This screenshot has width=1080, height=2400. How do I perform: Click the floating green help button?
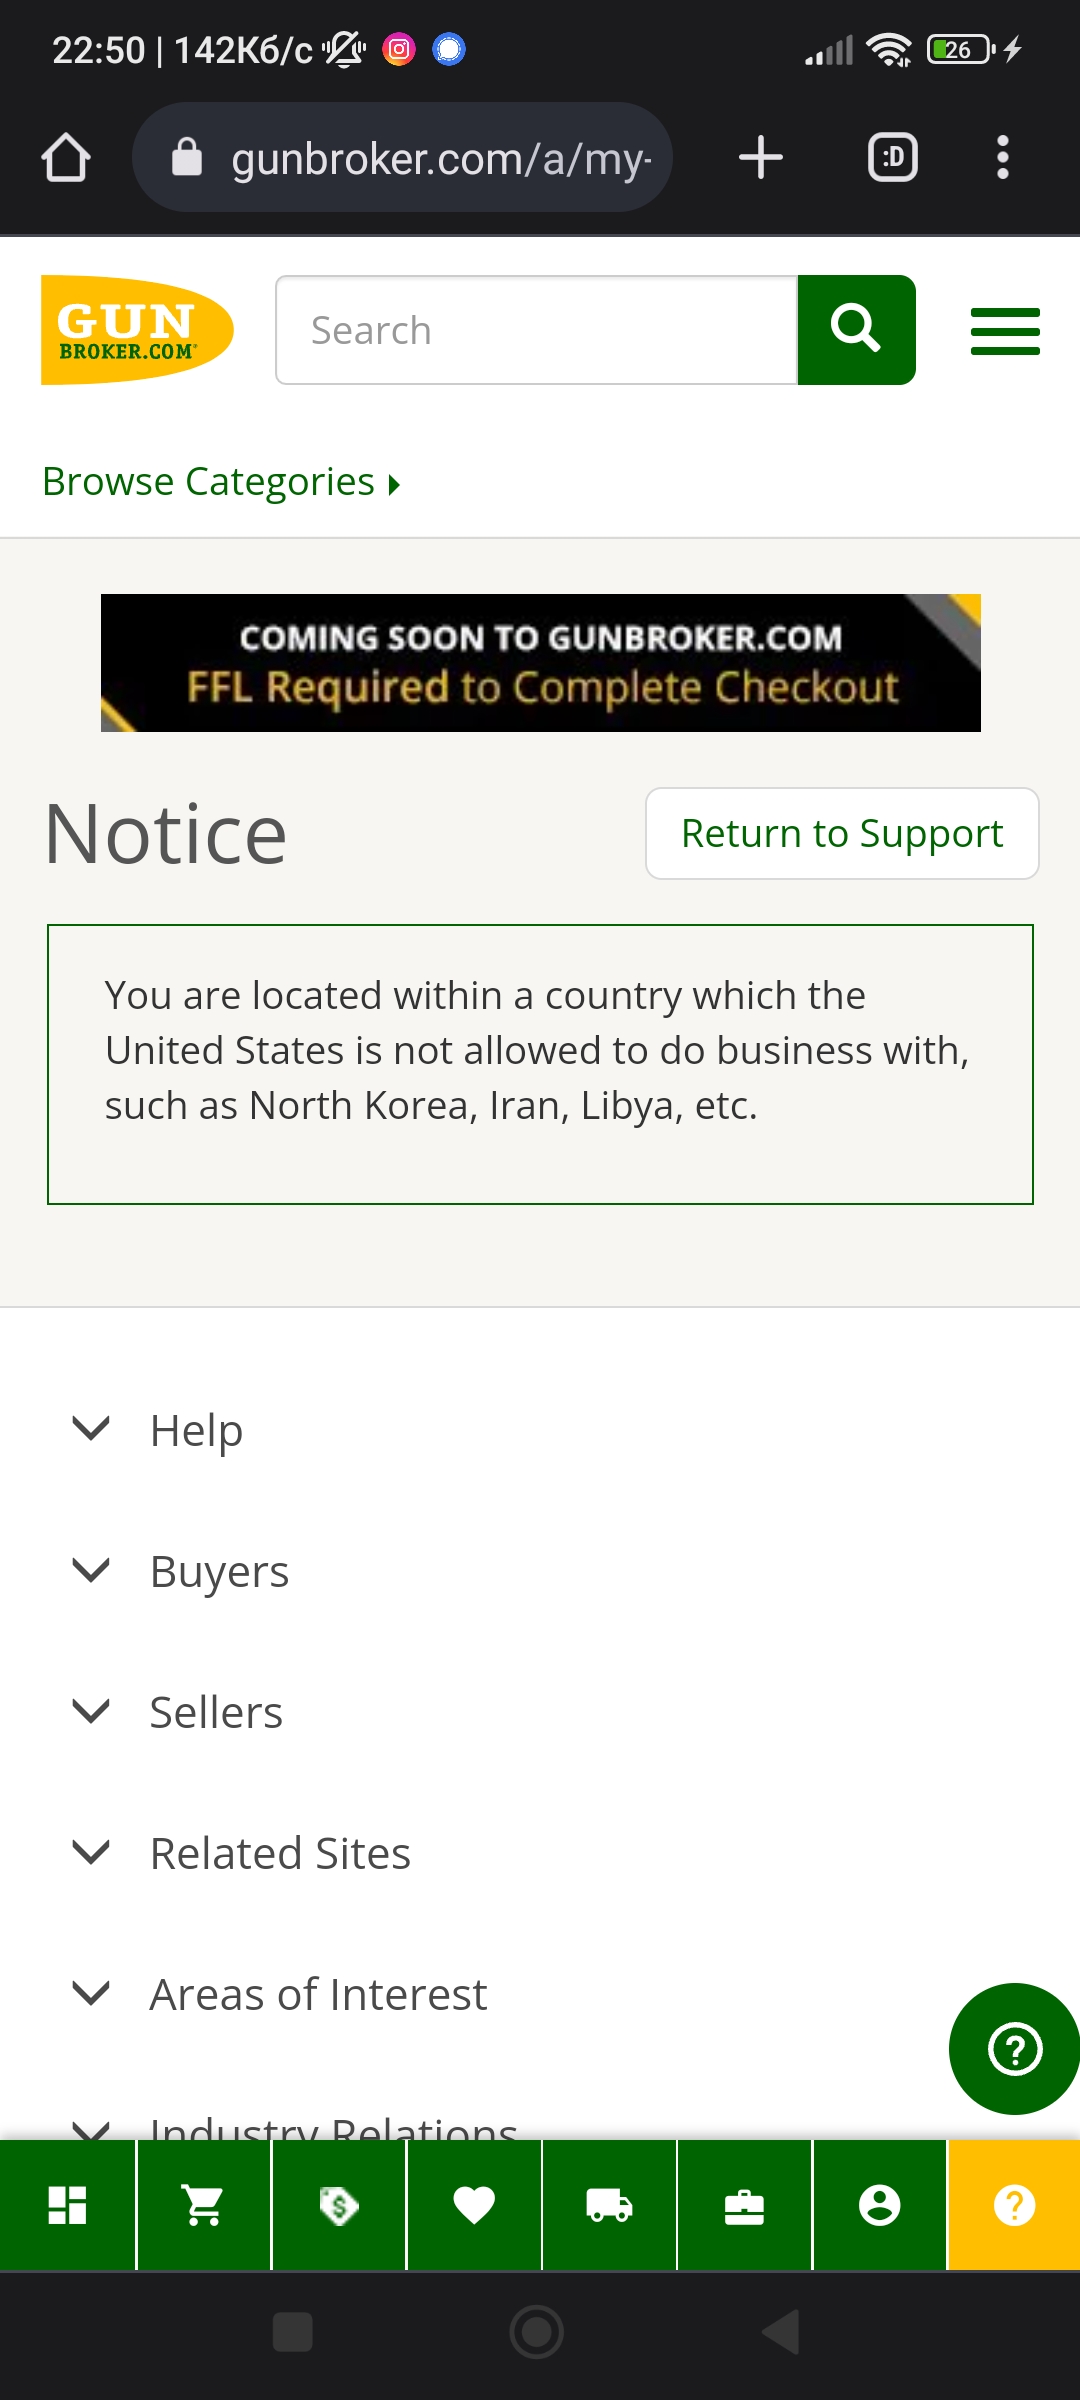click(1014, 2049)
